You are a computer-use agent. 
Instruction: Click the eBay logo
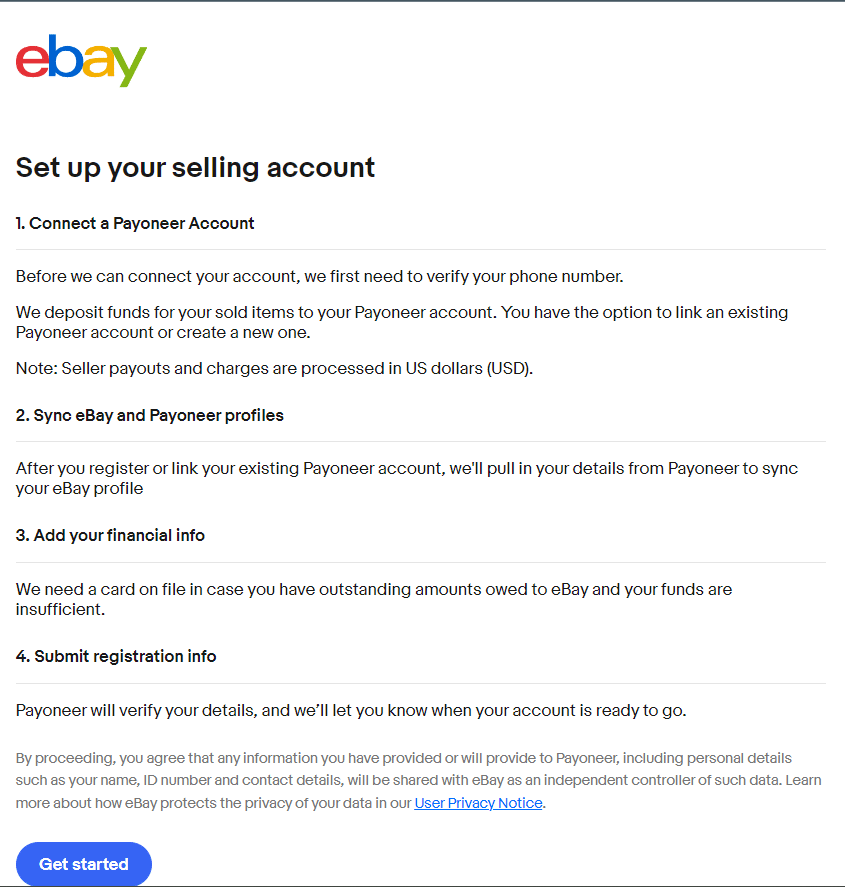(80, 61)
